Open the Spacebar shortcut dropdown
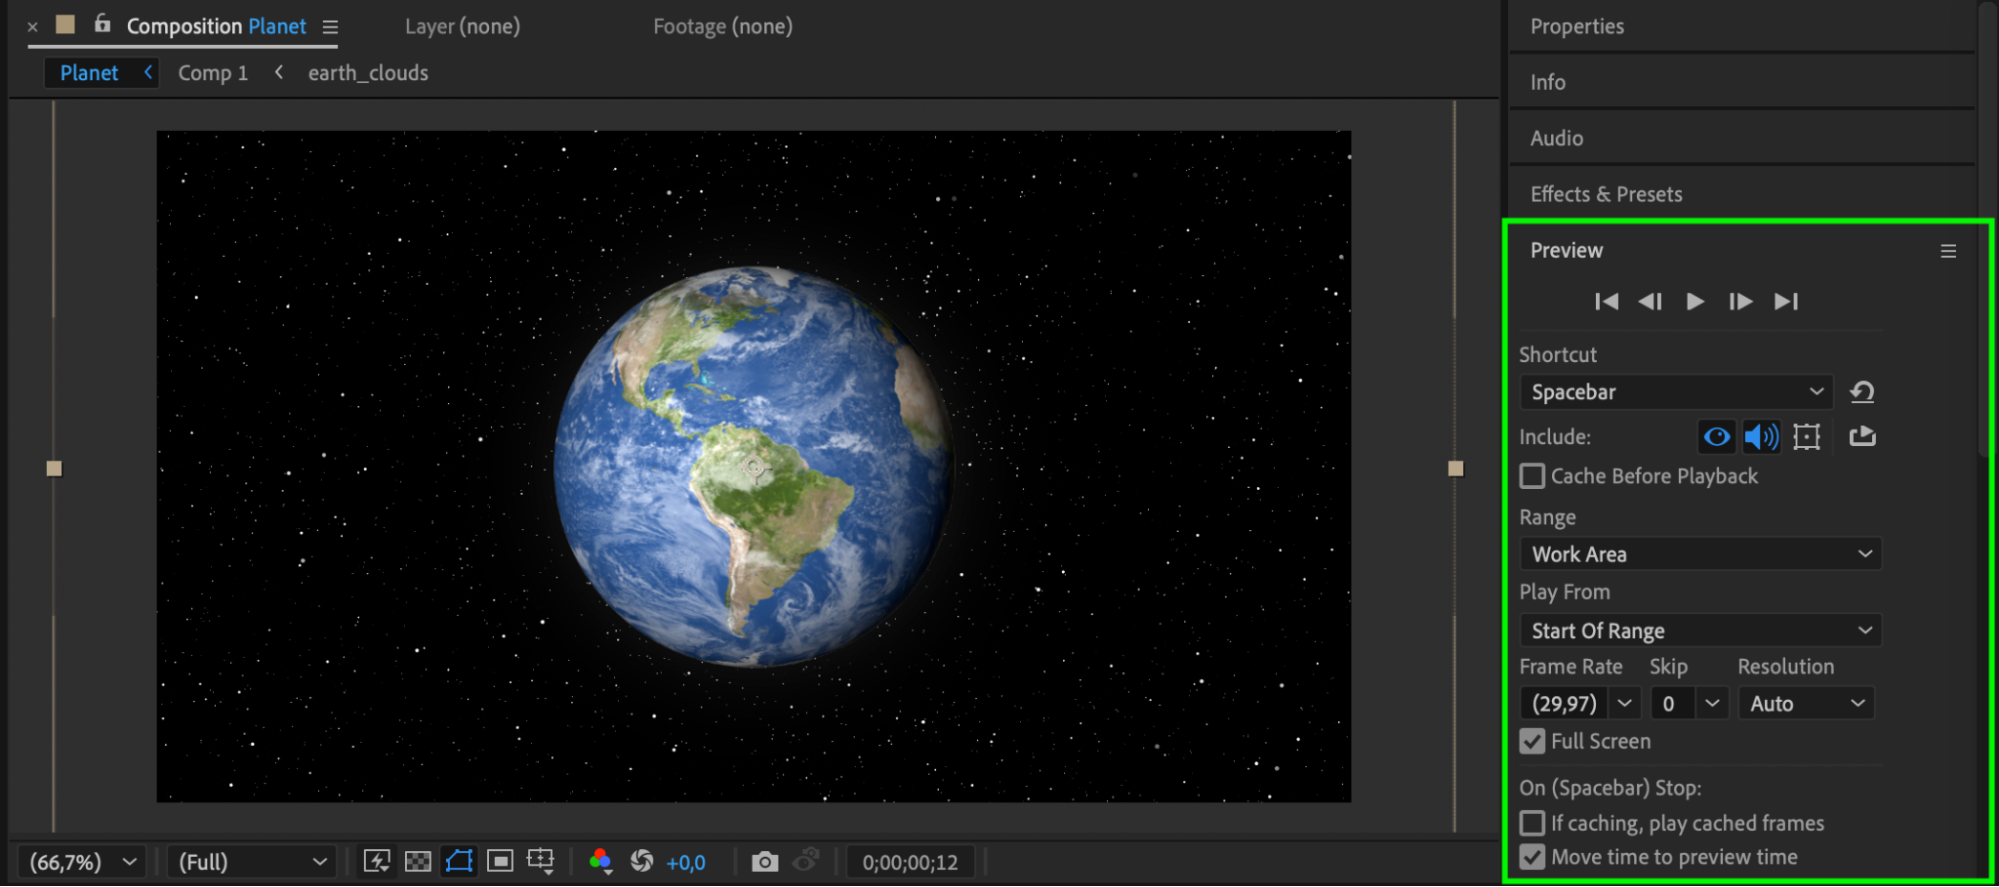The height and width of the screenshot is (887, 1999). [1676, 392]
